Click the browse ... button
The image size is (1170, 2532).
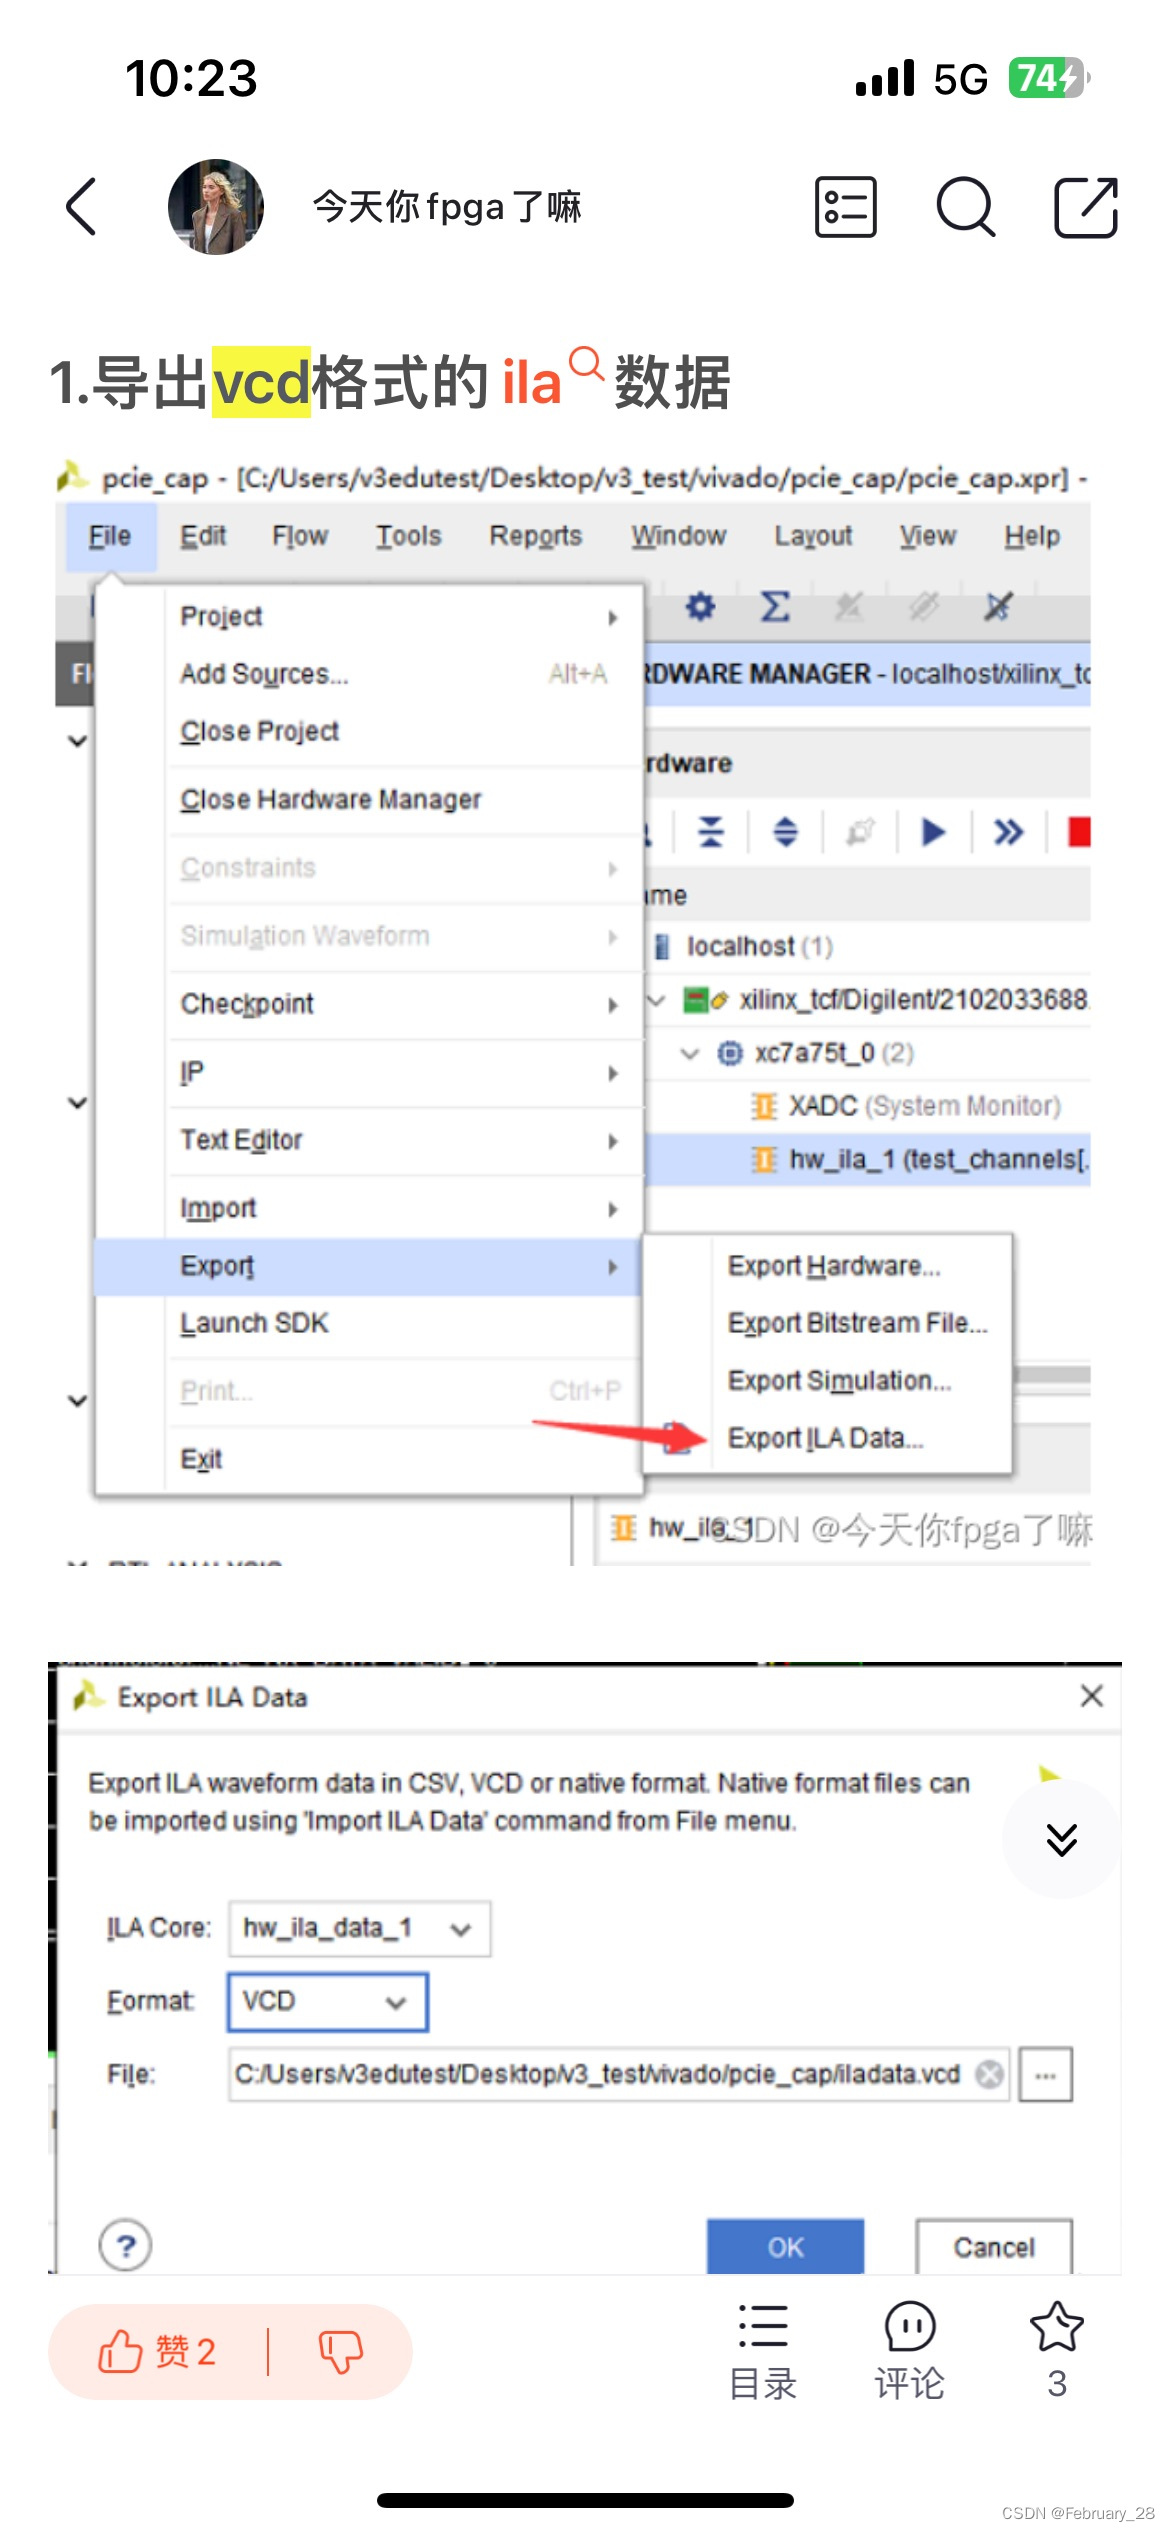point(1045,2074)
